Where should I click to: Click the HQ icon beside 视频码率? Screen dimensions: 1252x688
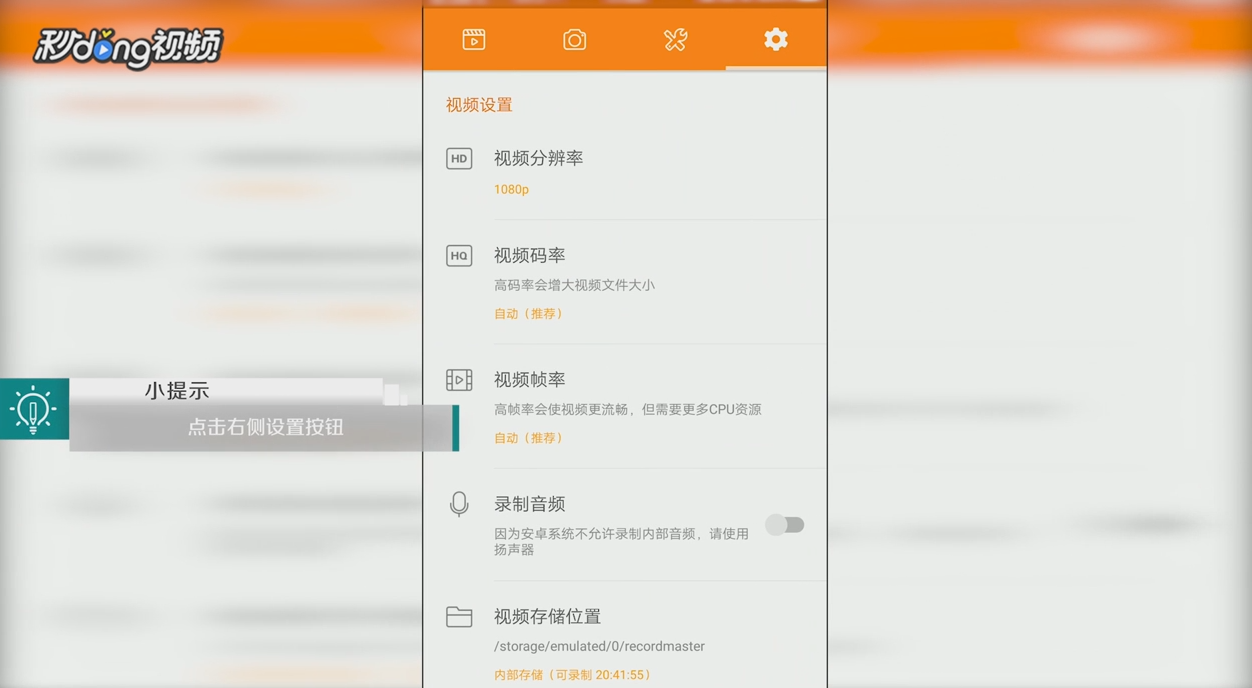coord(459,255)
